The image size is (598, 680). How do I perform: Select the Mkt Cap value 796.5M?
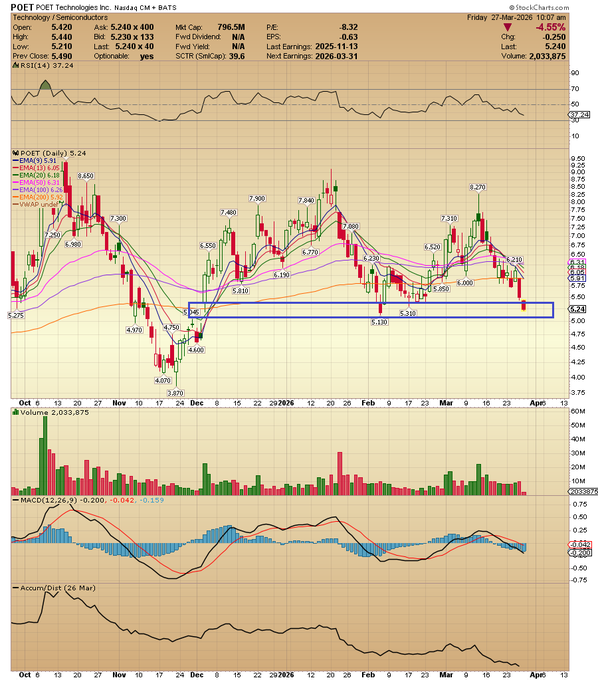(x=230, y=27)
